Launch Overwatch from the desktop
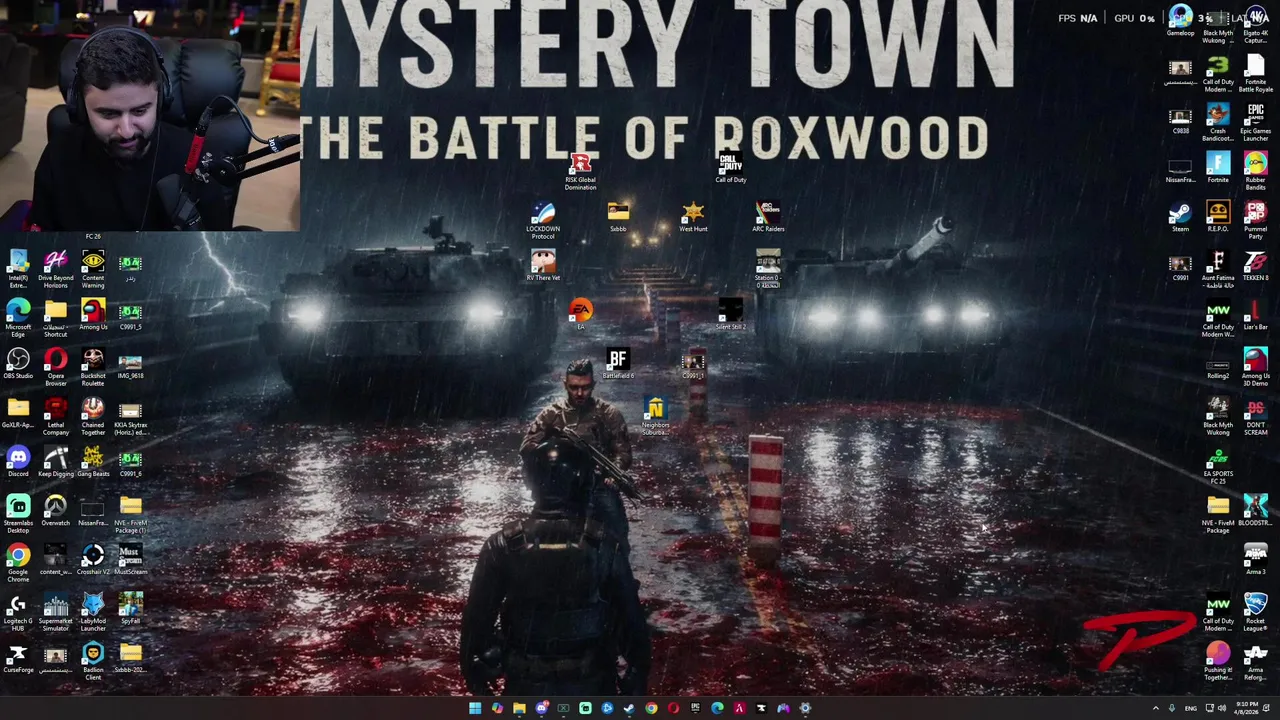 56,510
